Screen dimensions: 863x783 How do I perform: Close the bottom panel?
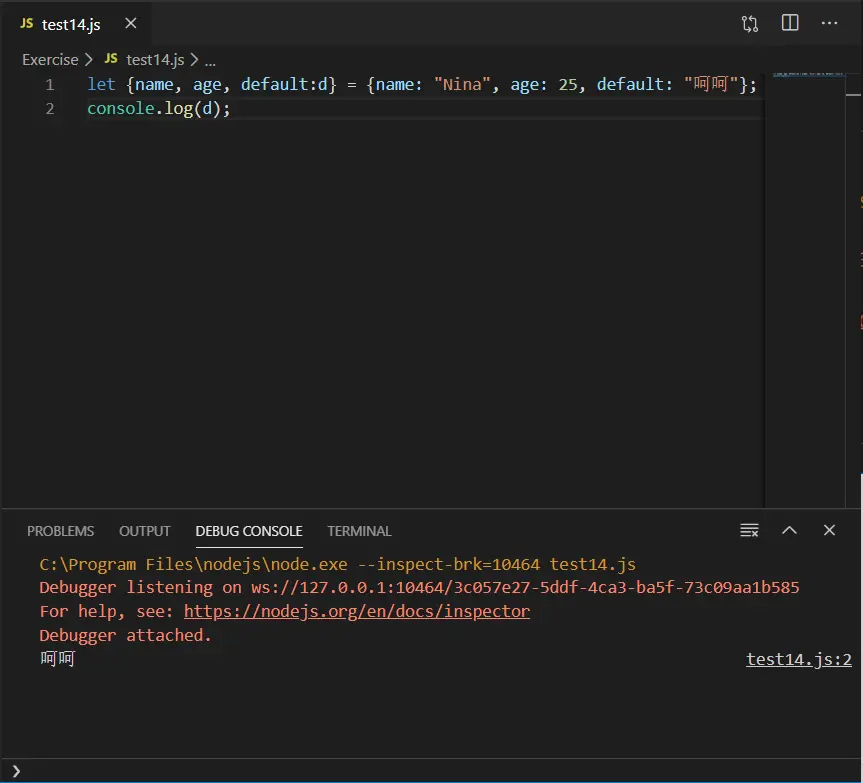[829, 530]
